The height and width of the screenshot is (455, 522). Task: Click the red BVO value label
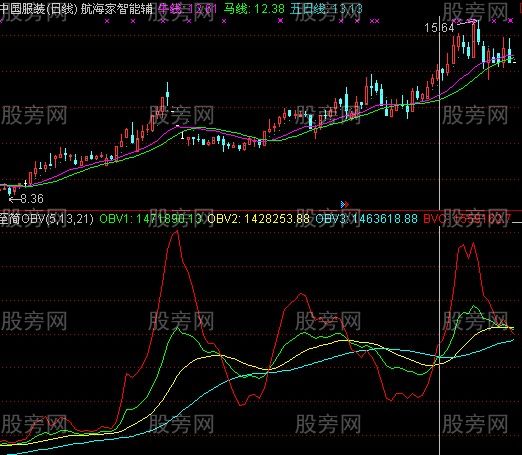tap(467, 219)
